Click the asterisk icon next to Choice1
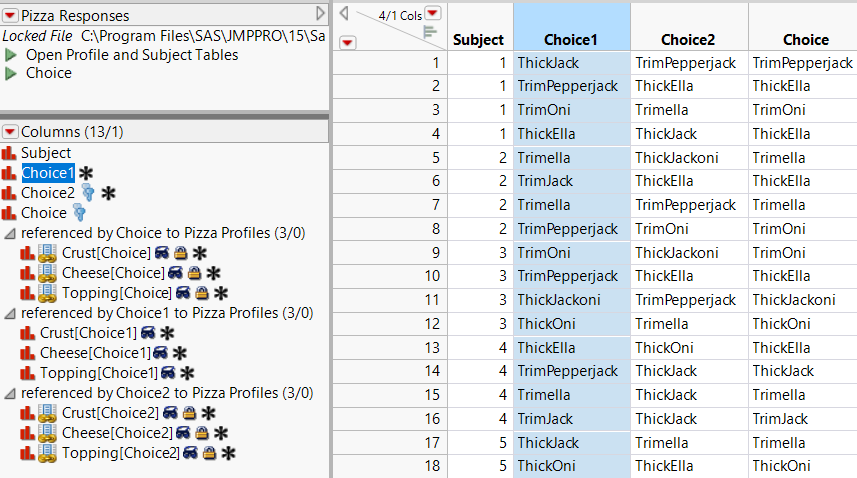This screenshot has height=478, width=857. tap(86, 173)
